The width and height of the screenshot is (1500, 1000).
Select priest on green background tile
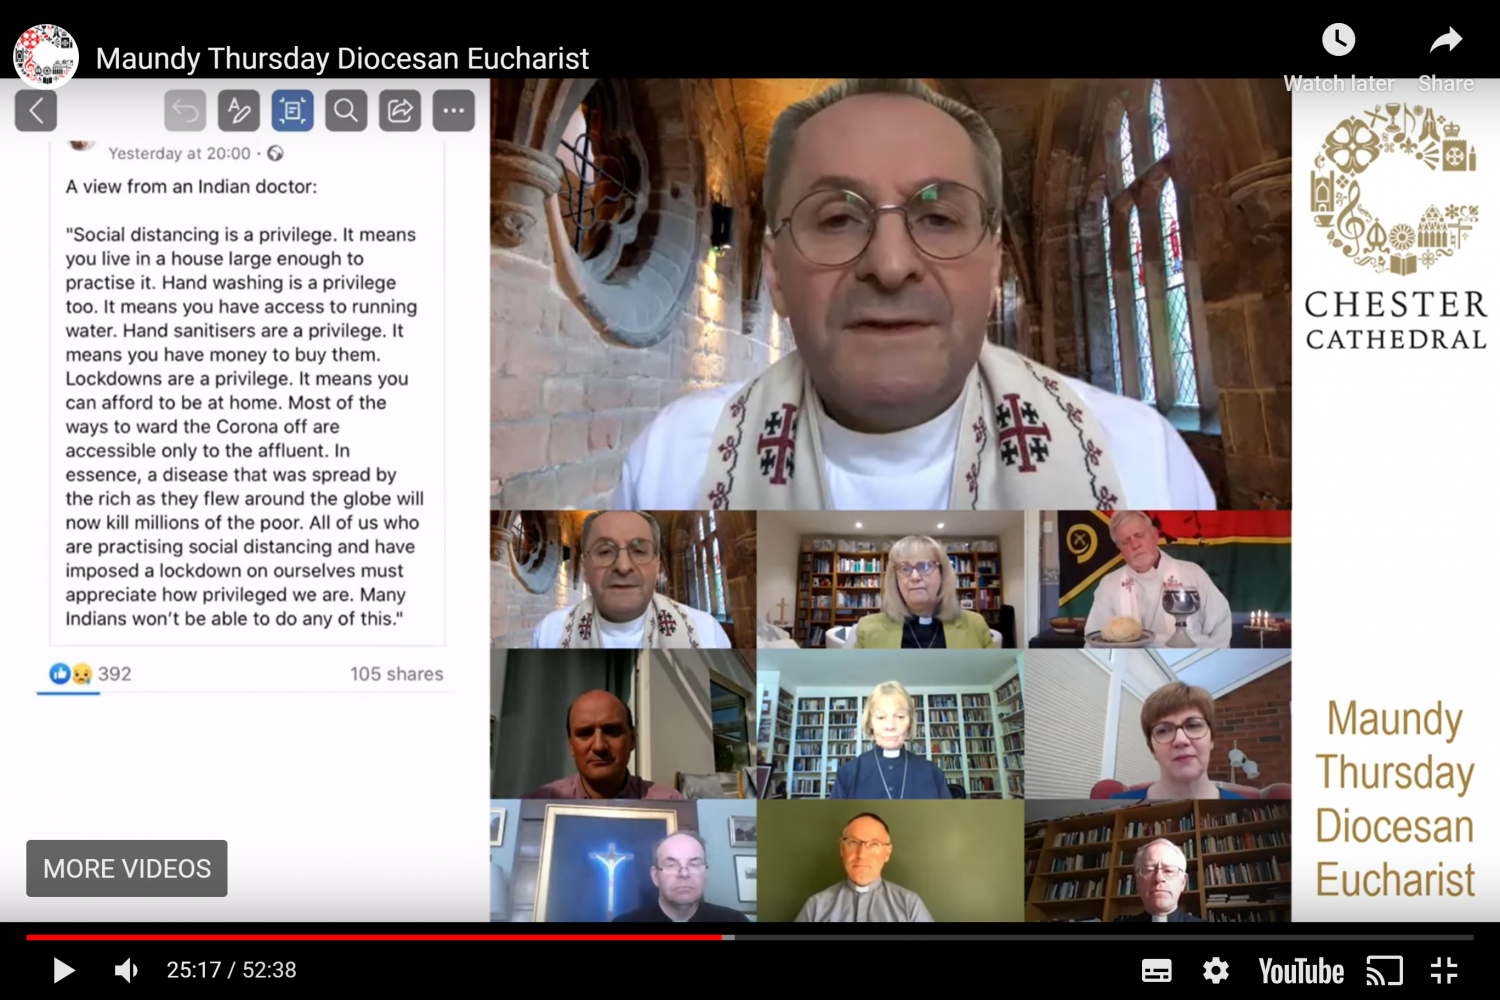(890, 860)
